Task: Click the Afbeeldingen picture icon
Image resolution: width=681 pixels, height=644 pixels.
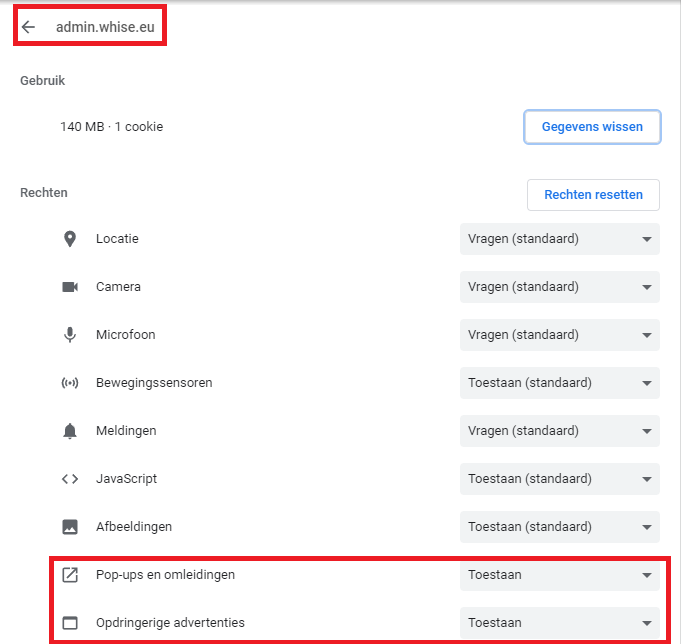Action: click(70, 527)
